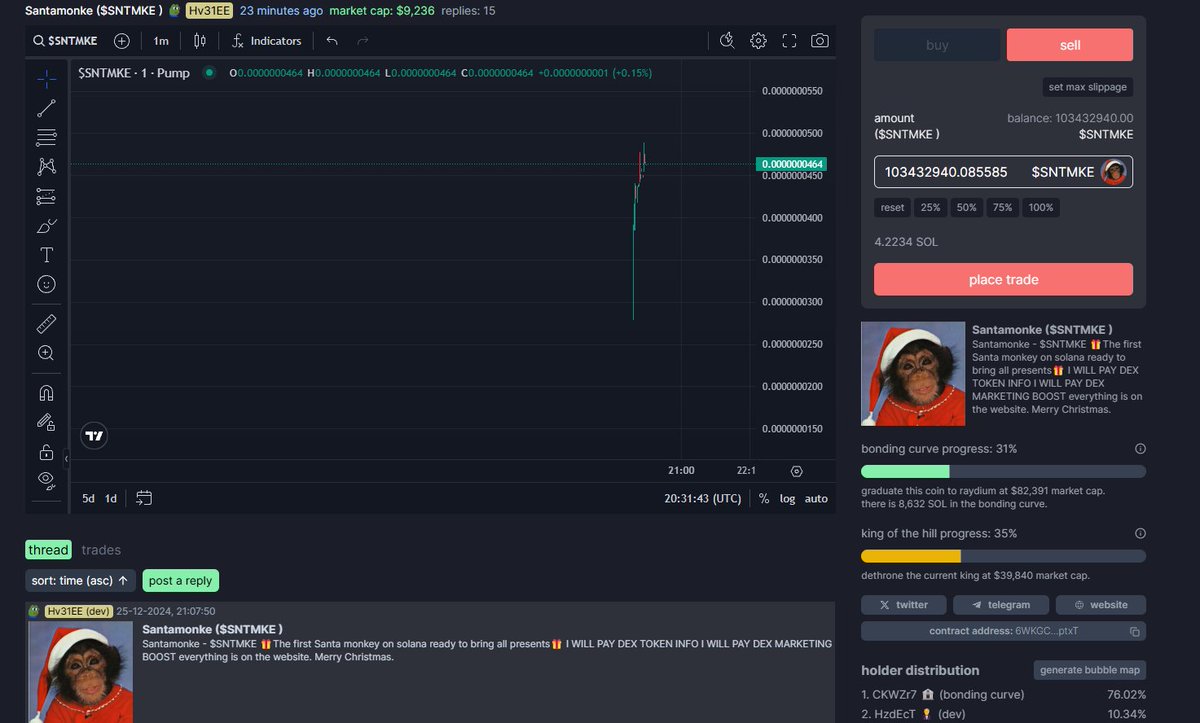Open the timezone menu showing 20:31:43 (UTC)

[x=703, y=498]
